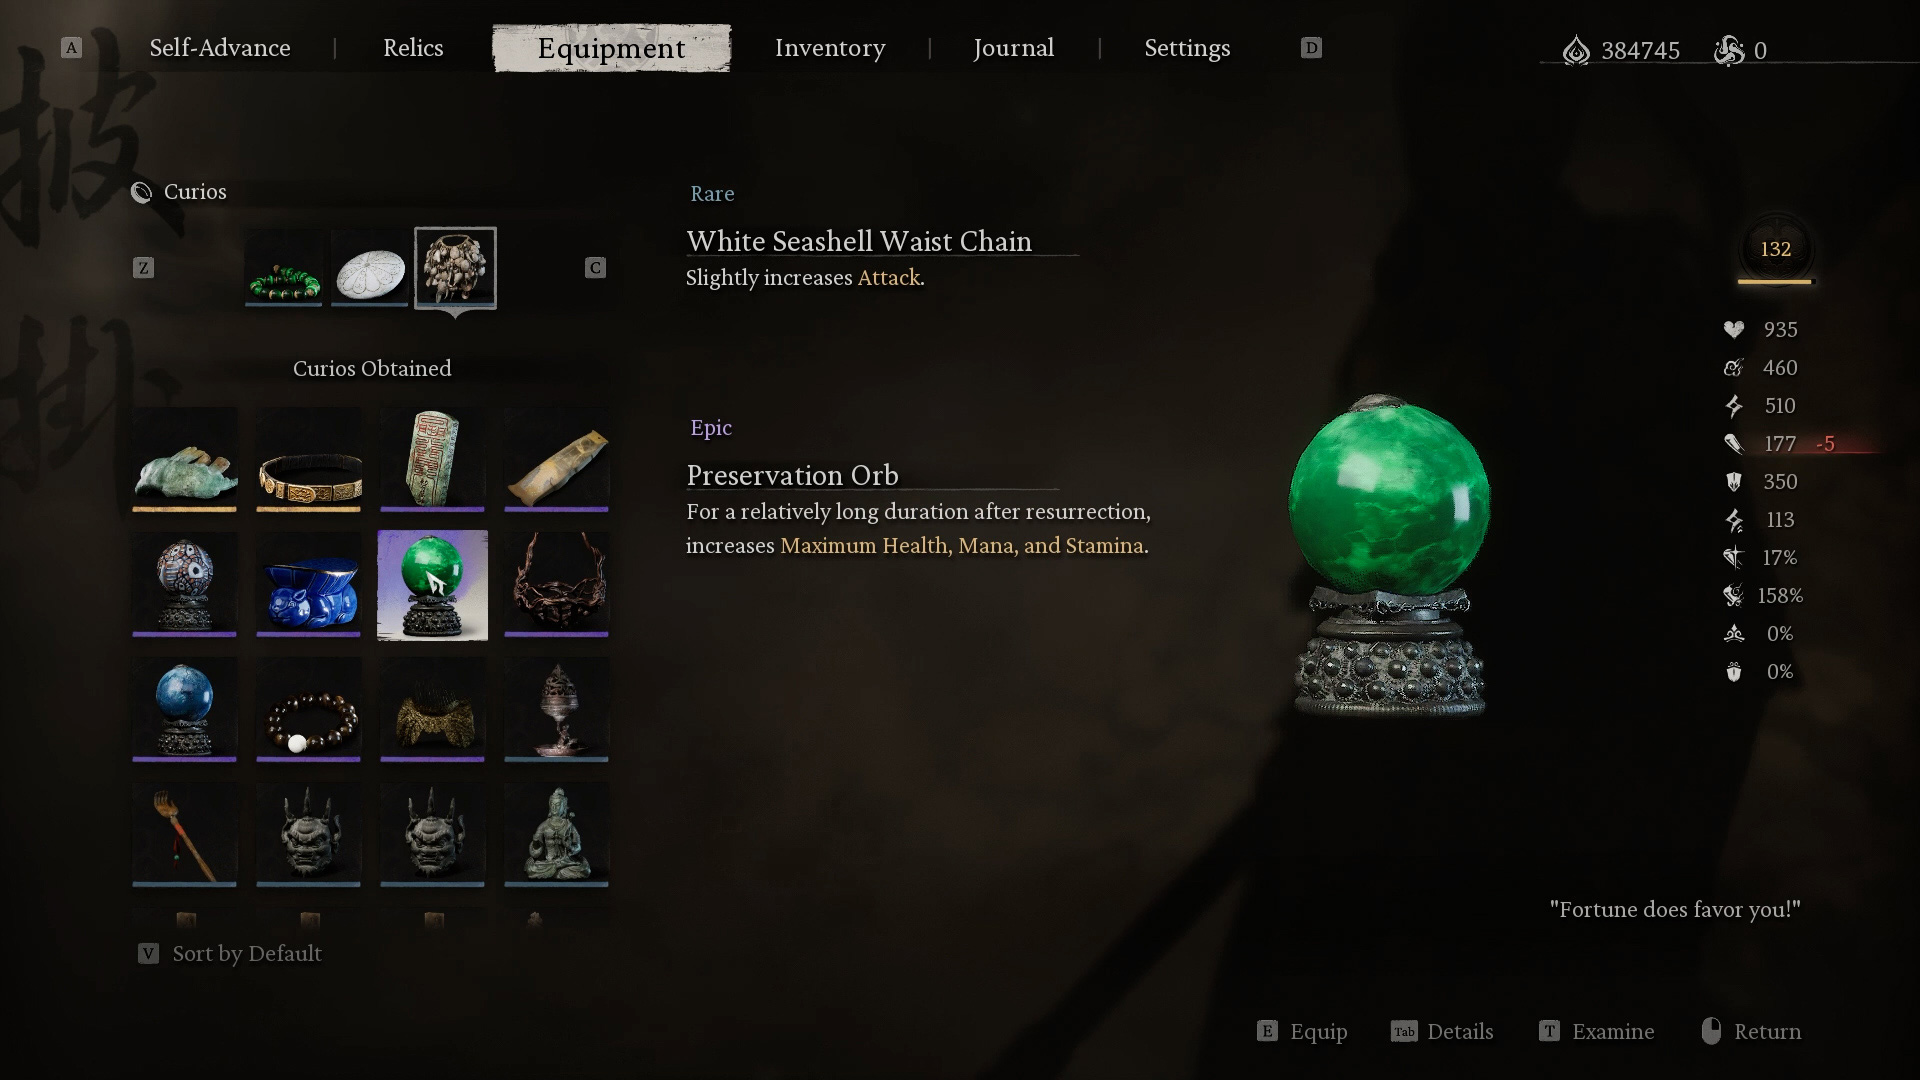1920x1080 pixels.
Task: Select equipped White Seashell Waist Chain slot
Action: pos(456,268)
